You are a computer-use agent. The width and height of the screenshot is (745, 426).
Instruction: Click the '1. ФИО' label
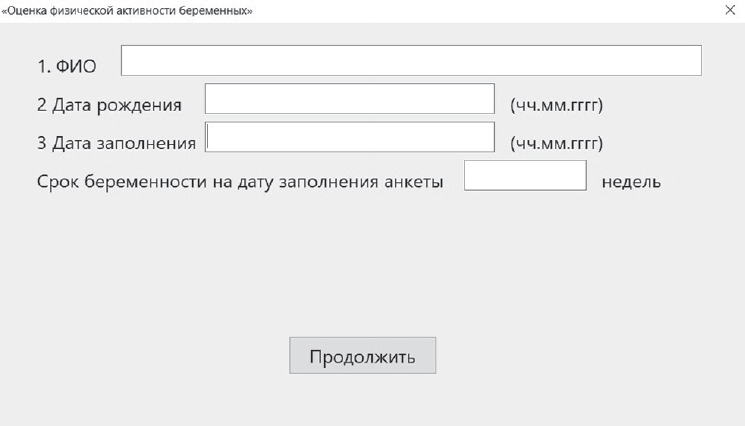coord(66,67)
